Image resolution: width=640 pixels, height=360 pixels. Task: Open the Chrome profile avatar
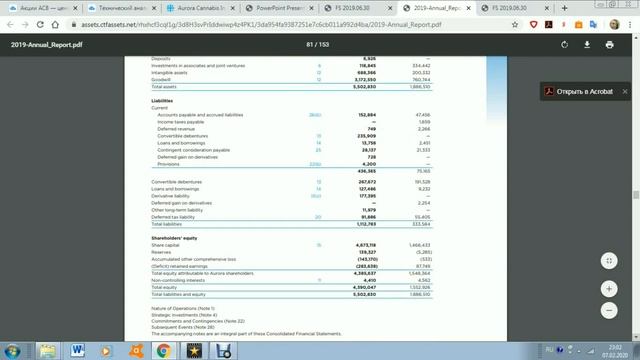pos(614,24)
